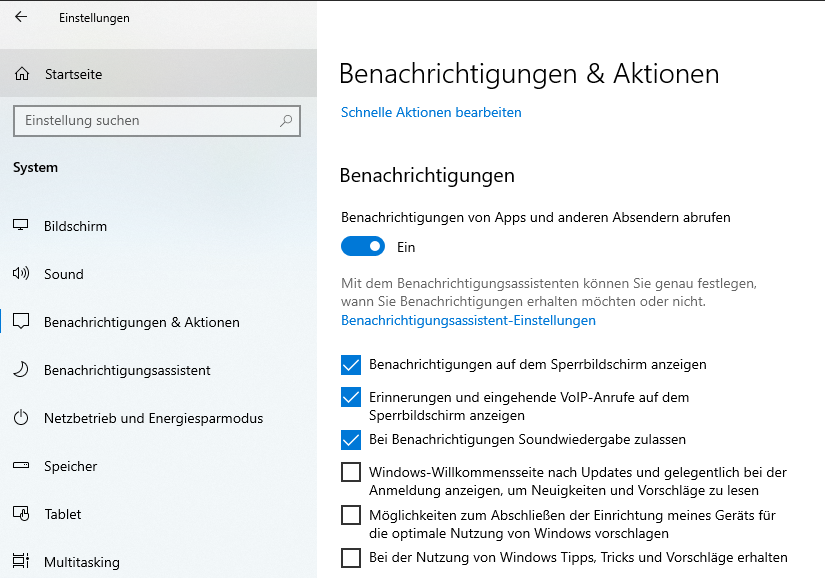Click the Einstellungen window title
This screenshot has height=578, width=825.
(x=94, y=18)
